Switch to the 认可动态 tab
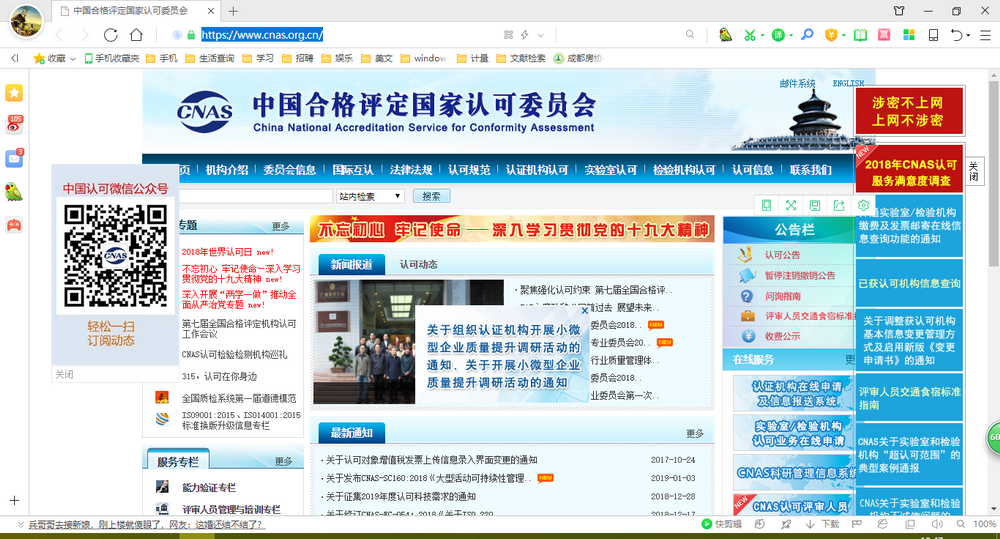 click(418, 264)
